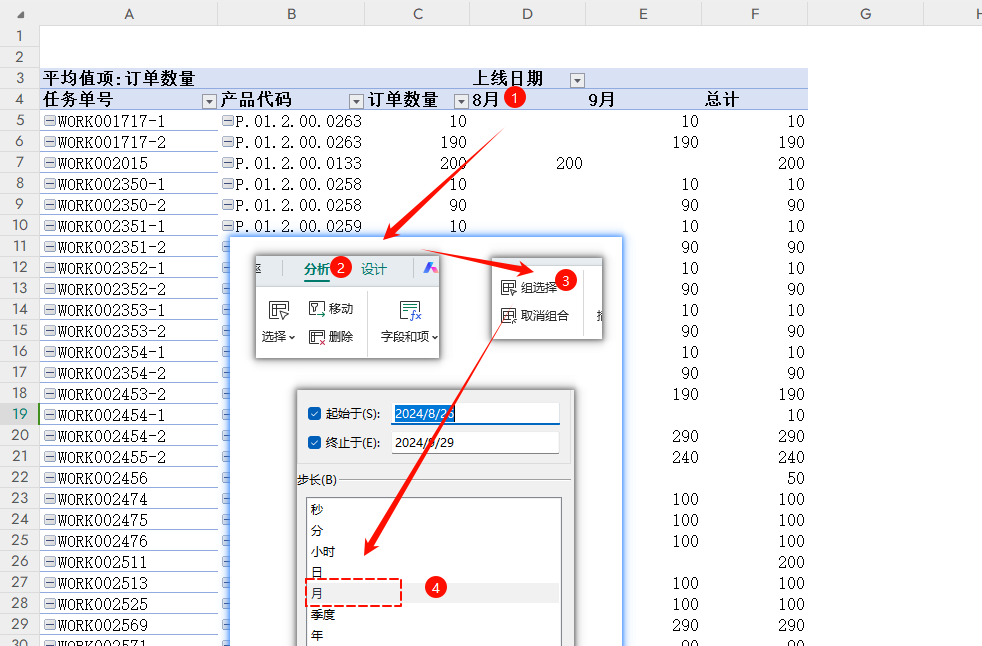
Task: Collapse product code P.01.2.00.0133 group
Action: pos(228,163)
